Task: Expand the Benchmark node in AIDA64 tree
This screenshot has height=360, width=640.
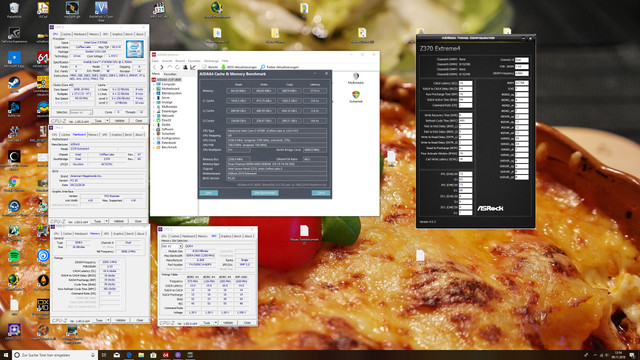Action: click(154, 147)
